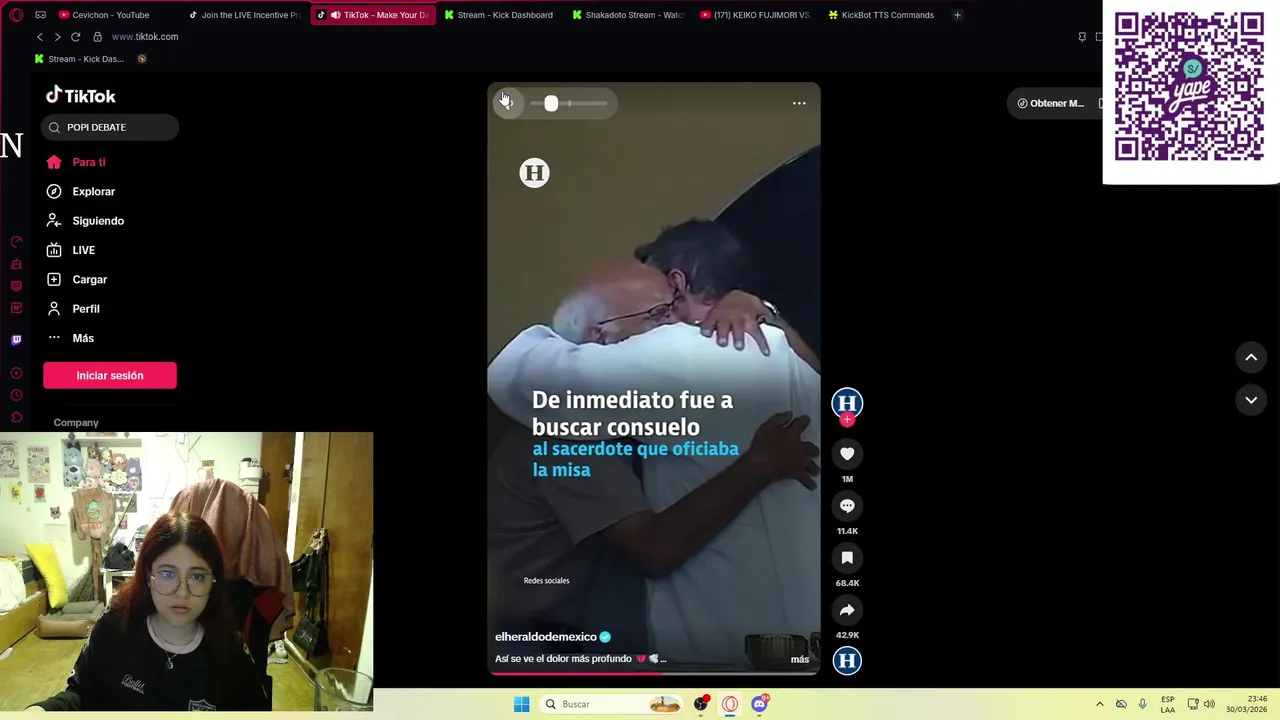
Task: Switch to 'Stream - Kick Dashboard' tab
Action: (x=499, y=15)
